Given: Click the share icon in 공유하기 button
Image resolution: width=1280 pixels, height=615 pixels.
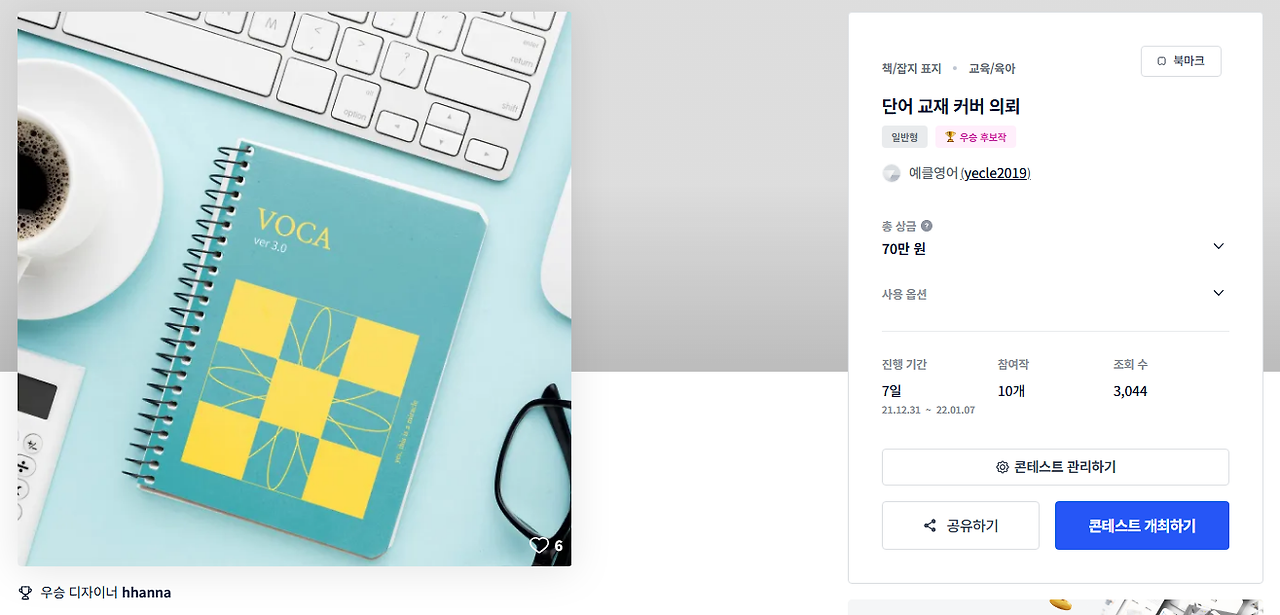Looking at the screenshot, I should click(930, 525).
